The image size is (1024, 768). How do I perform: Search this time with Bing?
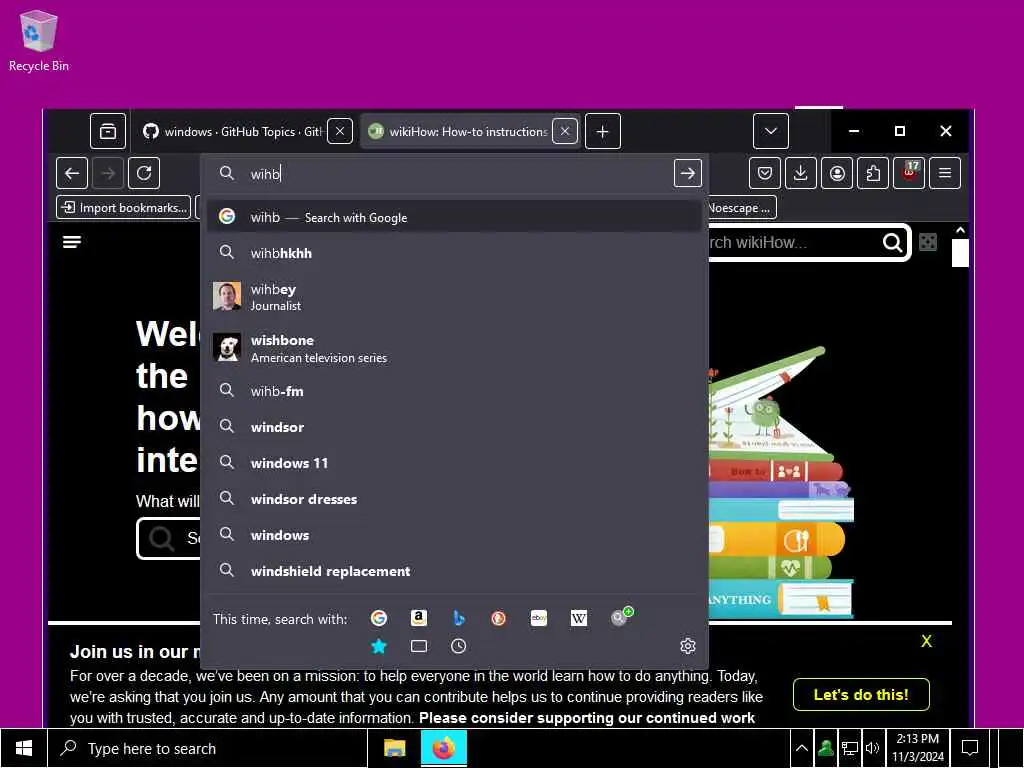[x=458, y=618]
